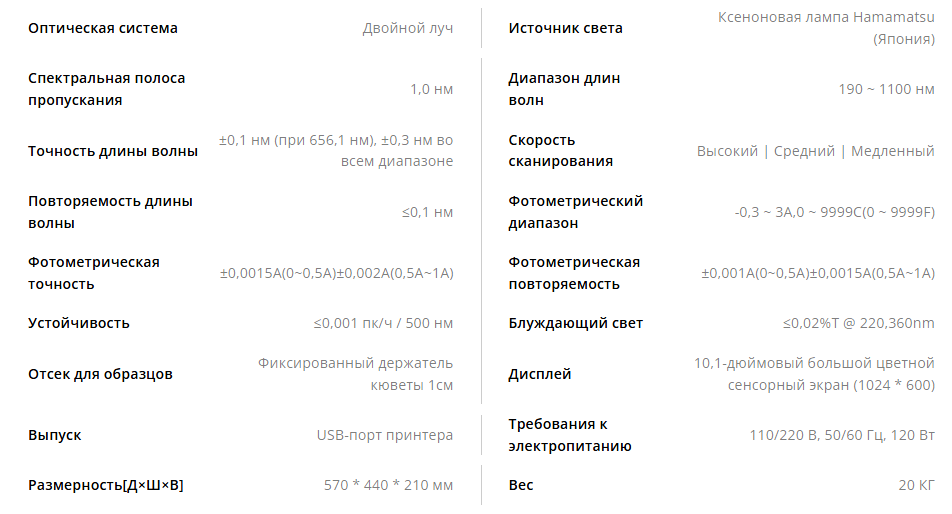The width and height of the screenshot is (952, 514).
Task: Click the "Фотометрический диапазон" label
Action: click(x=575, y=212)
